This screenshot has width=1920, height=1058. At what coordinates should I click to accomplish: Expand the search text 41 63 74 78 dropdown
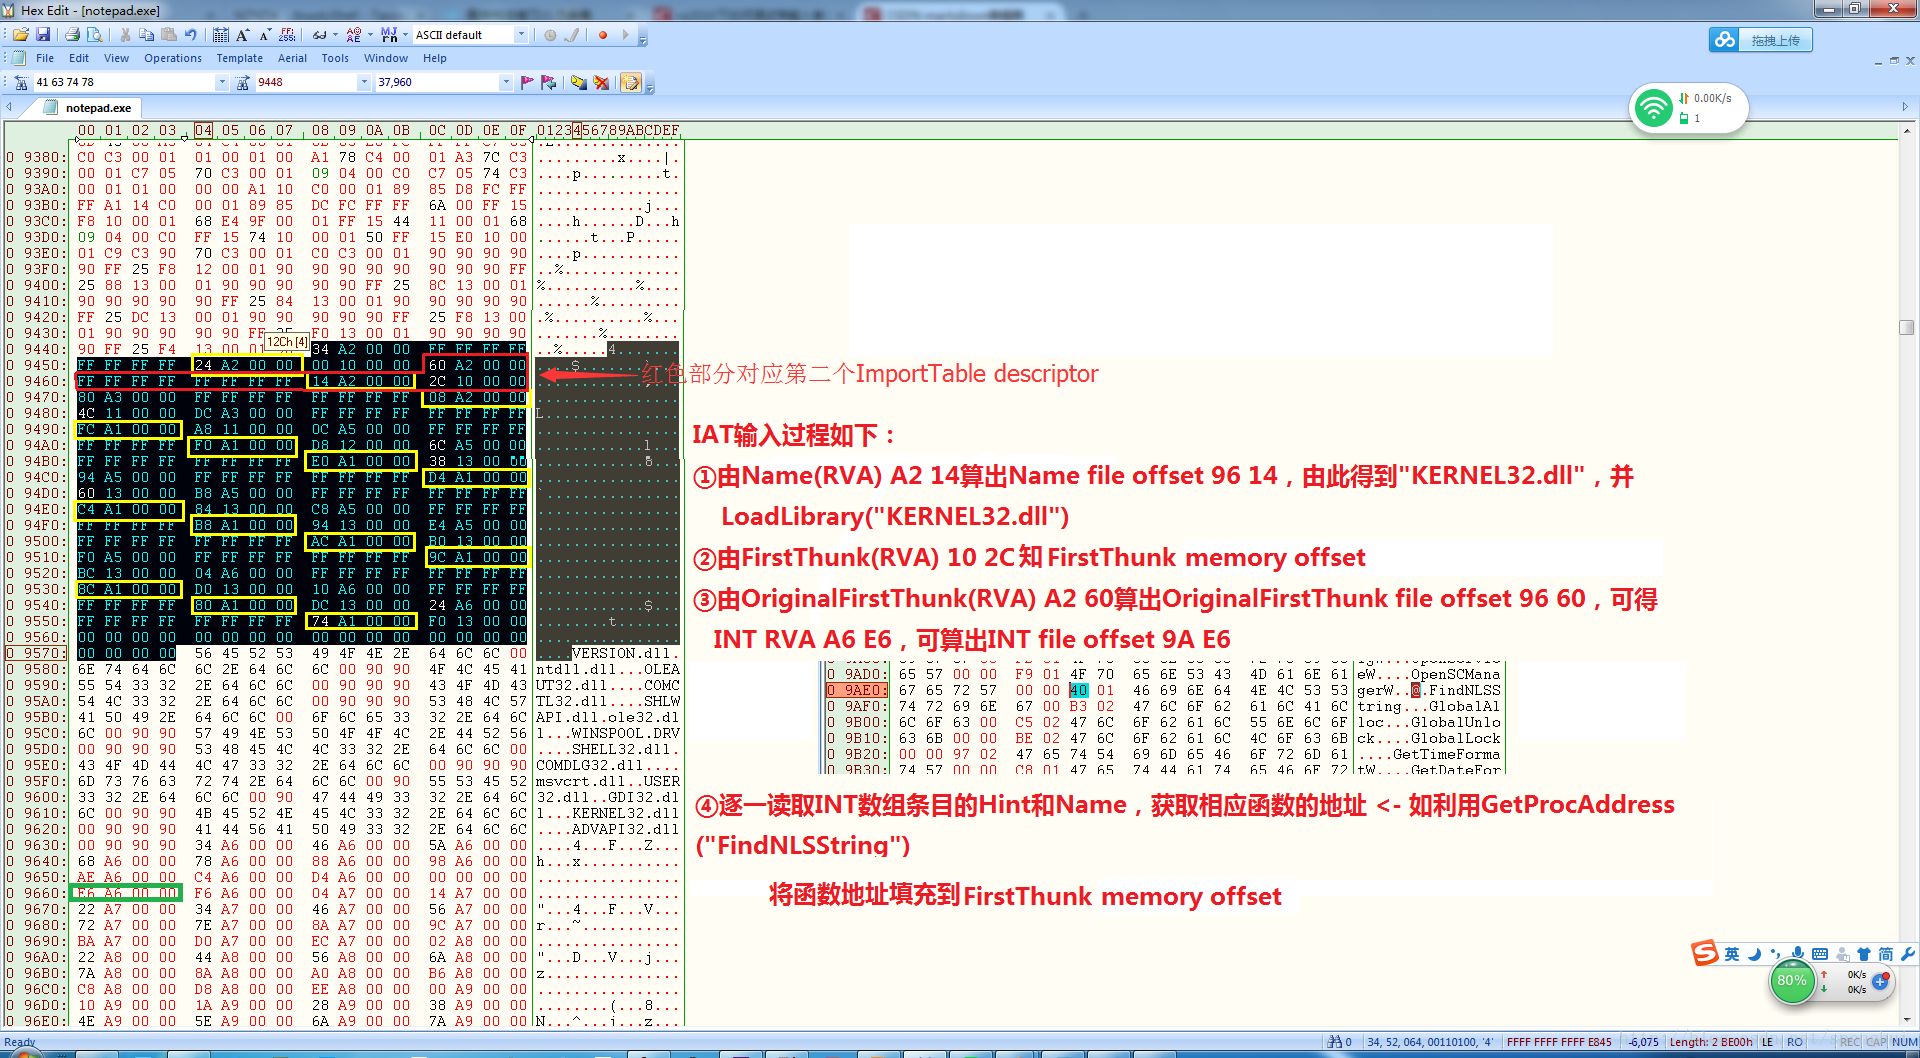pyautogui.click(x=222, y=82)
